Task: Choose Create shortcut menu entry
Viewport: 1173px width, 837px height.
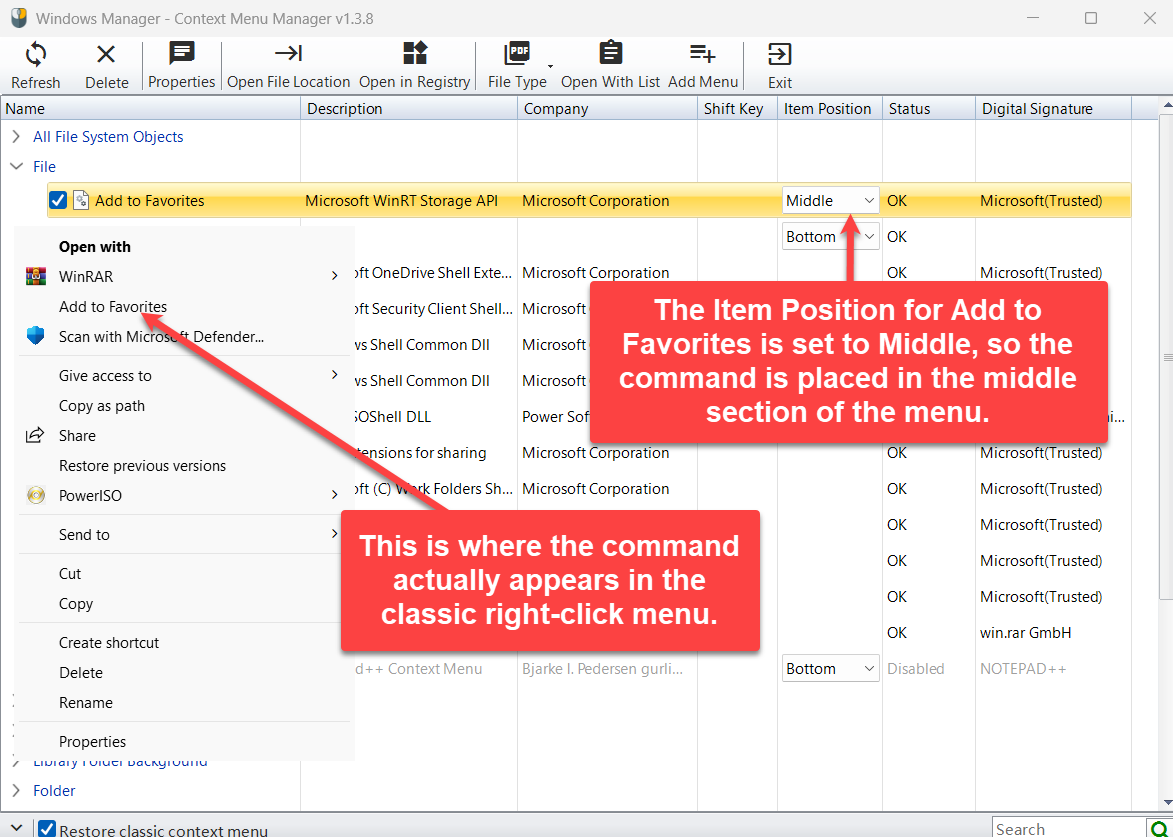Action: 109,643
